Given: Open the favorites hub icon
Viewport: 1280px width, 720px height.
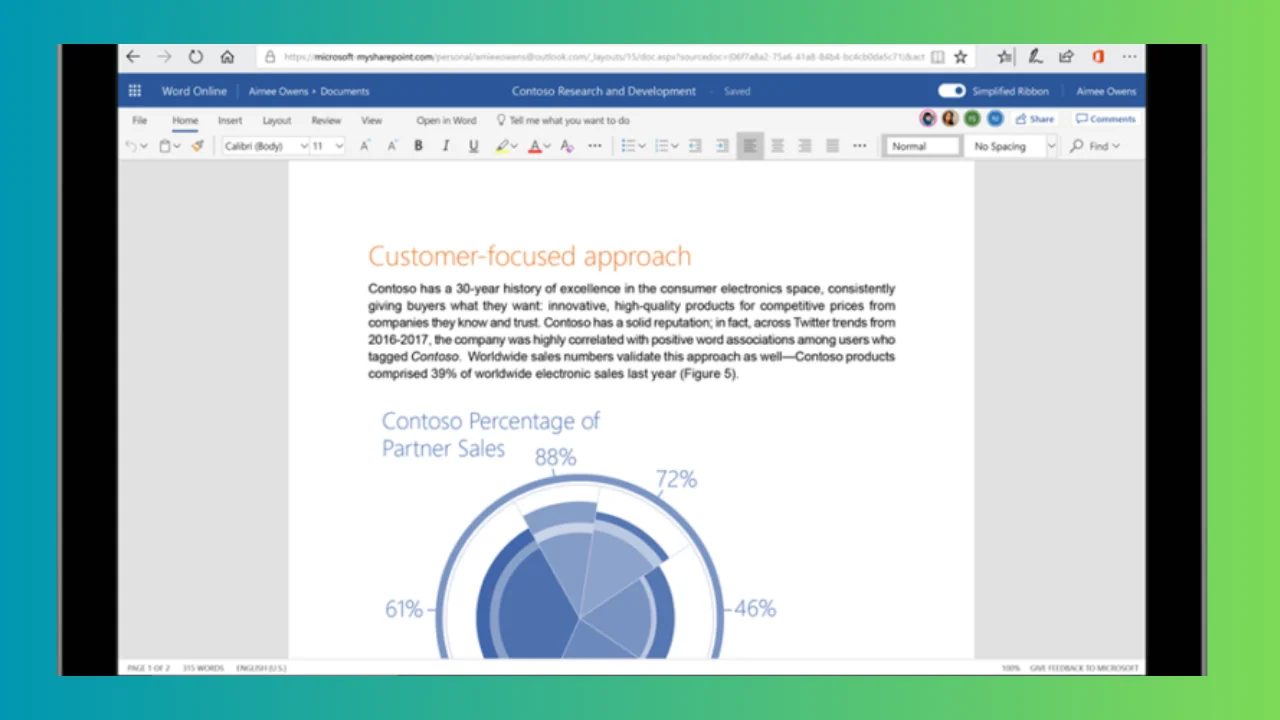Looking at the screenshot, I should (x=1005, y=57).
